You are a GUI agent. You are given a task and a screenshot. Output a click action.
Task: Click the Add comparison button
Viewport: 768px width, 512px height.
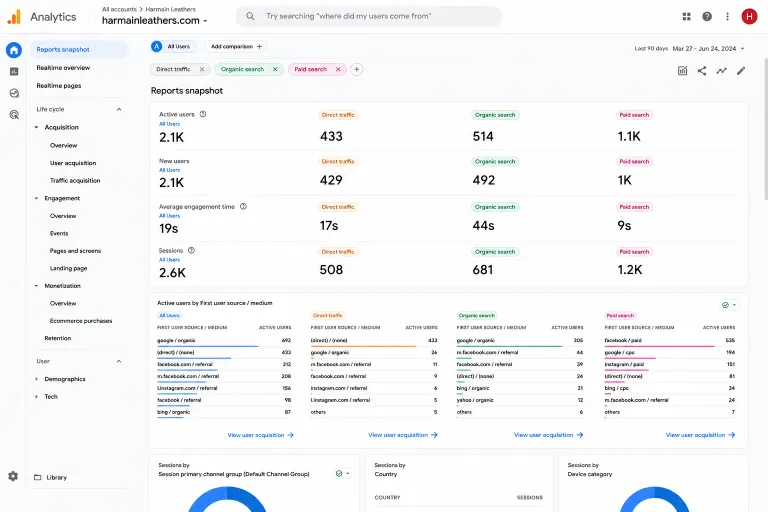pyautogui.click(x=236, y=47)
